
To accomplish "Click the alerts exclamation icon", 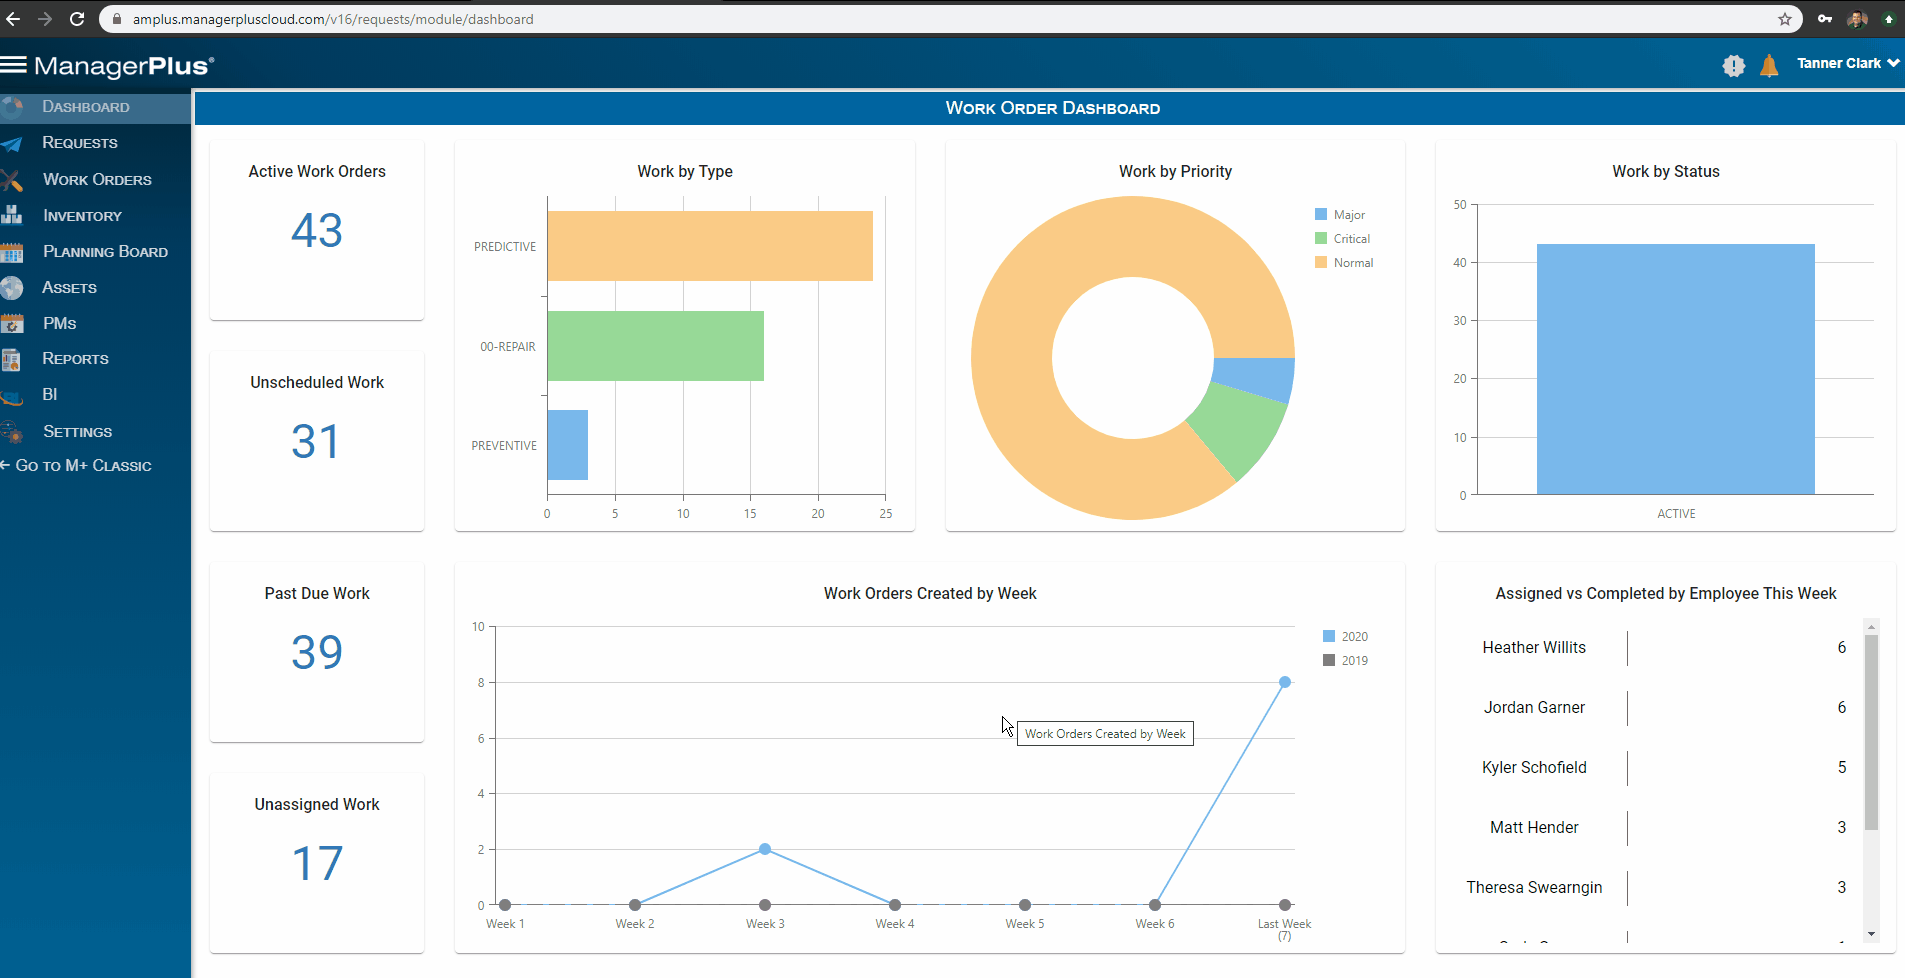I will (x=1733, y=65).
